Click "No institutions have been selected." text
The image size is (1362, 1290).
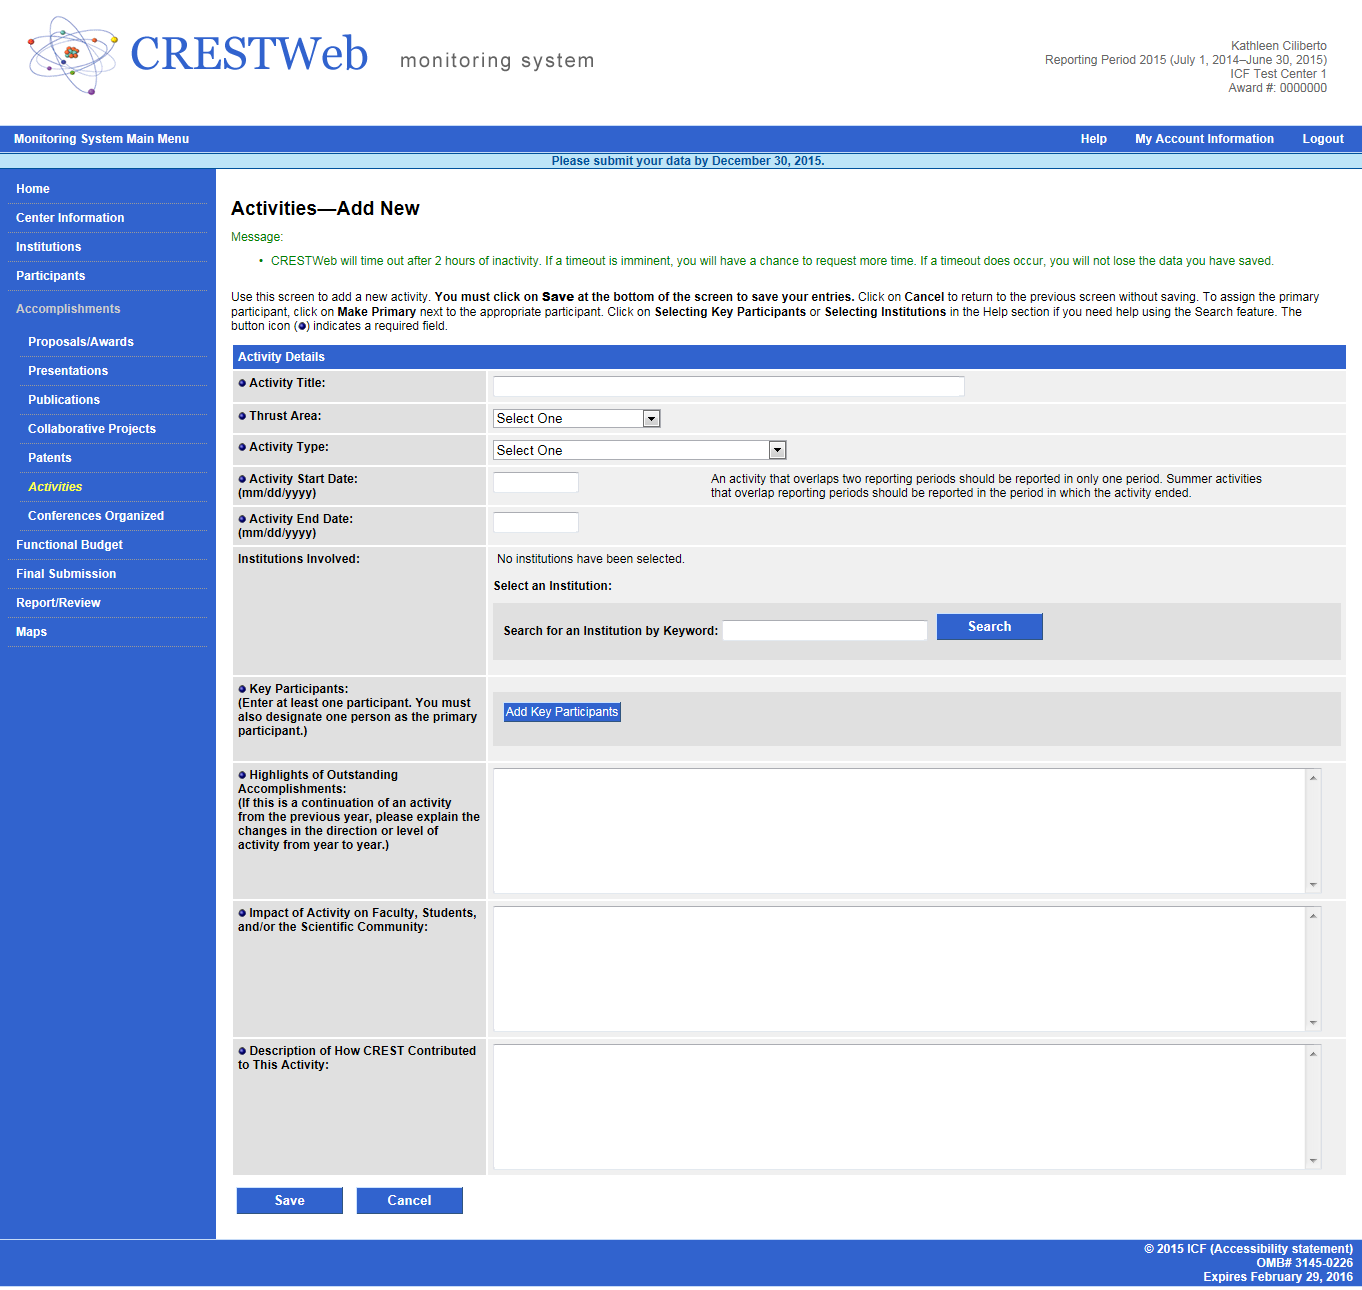pyautogui.click(x=591, y=559)
